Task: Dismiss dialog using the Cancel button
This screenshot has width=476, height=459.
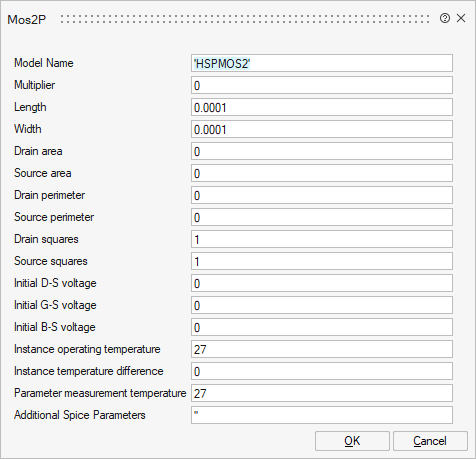Action: [x=430, y=441]
